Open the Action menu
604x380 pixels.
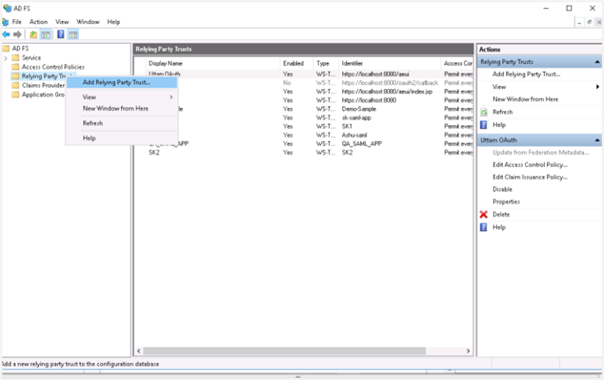click(39, 22)
